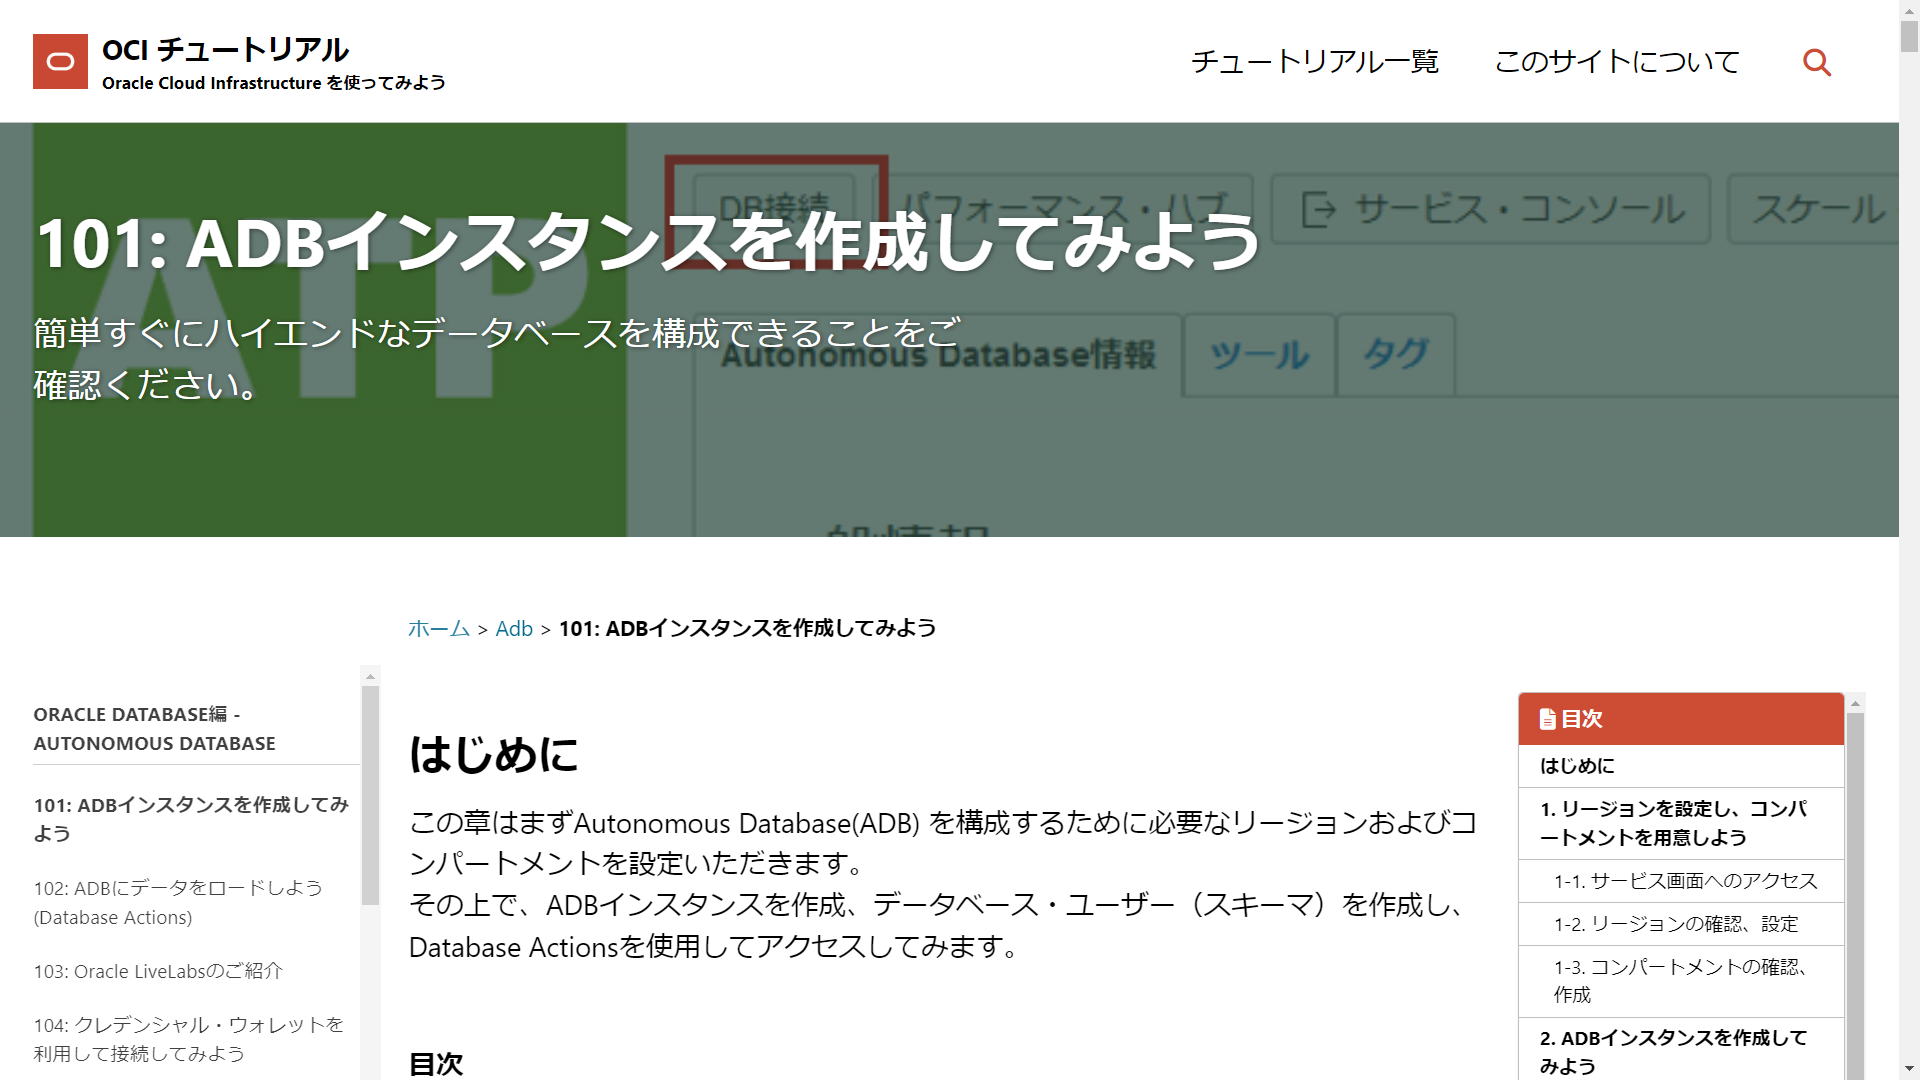
Task: Click the up arrow on the 目次 panel scrollbar
Action: (x=1857, y=702)
